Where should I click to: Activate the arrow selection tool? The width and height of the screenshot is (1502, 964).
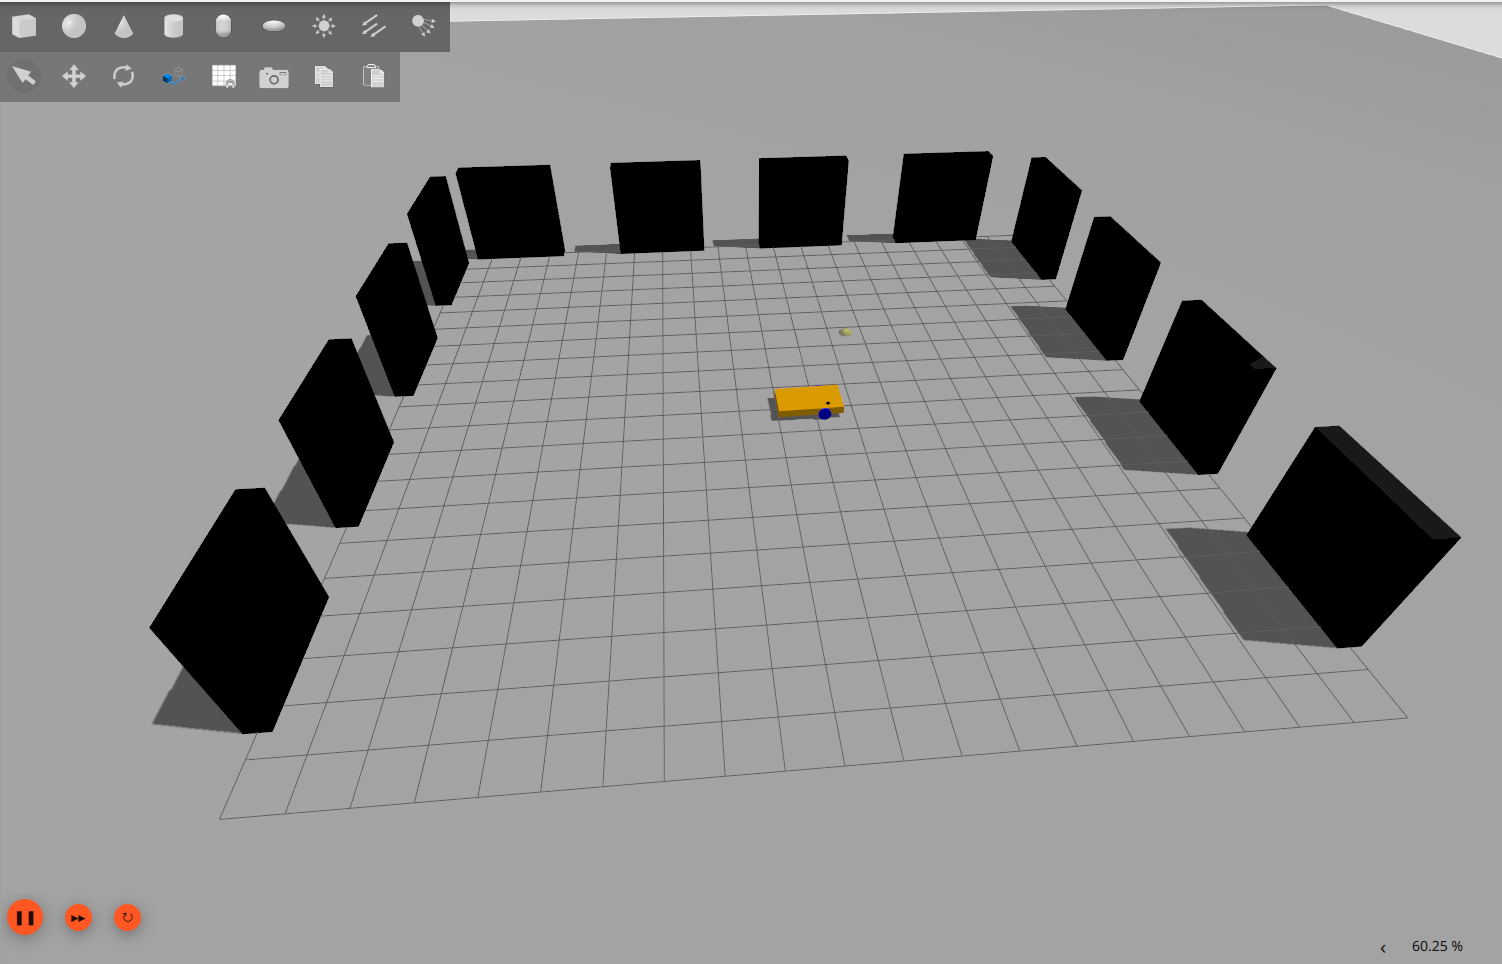pyautogui.click(x=24, y=76)
